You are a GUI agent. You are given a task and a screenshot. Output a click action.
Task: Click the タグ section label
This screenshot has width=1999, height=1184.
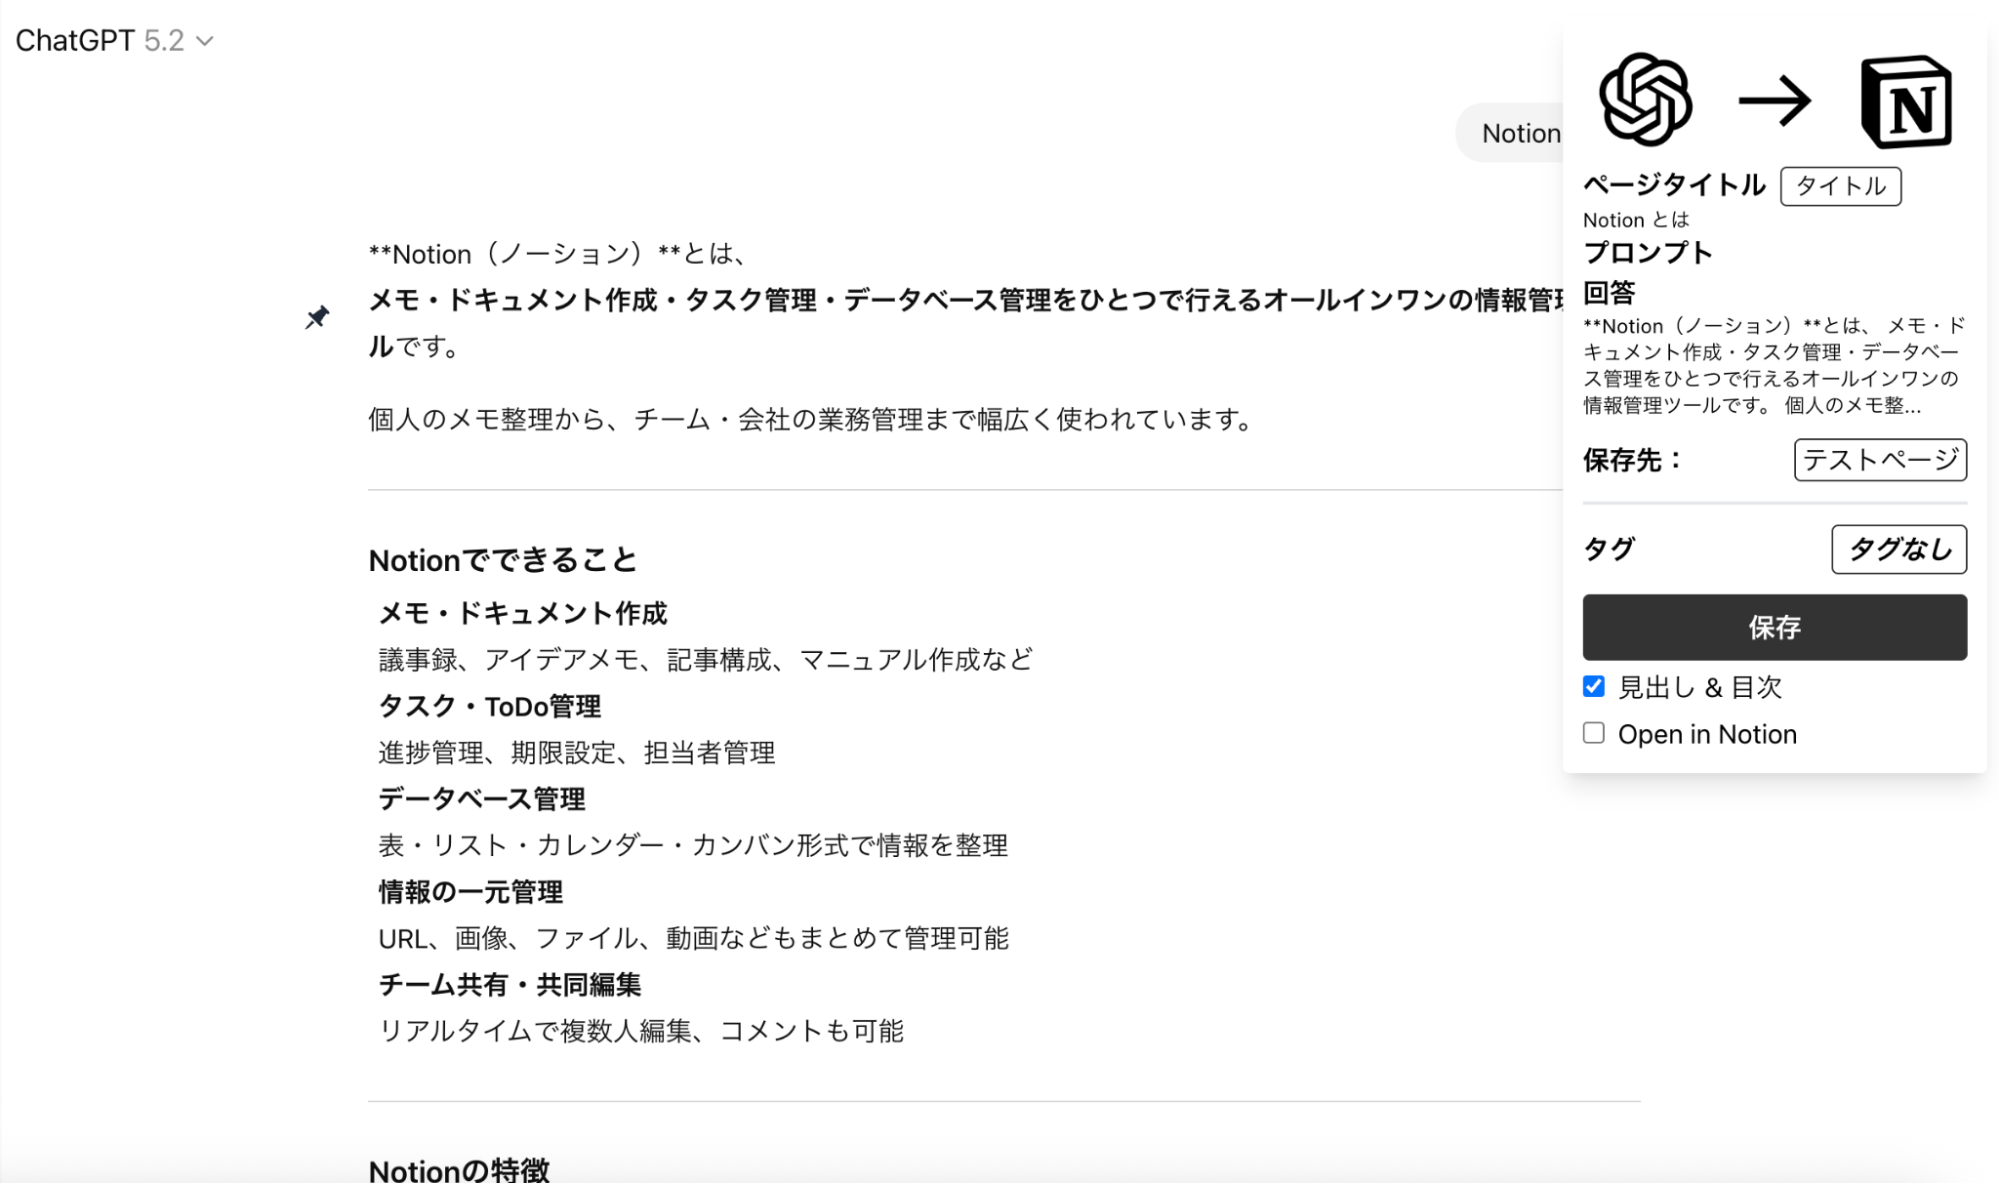[1608, 548]
